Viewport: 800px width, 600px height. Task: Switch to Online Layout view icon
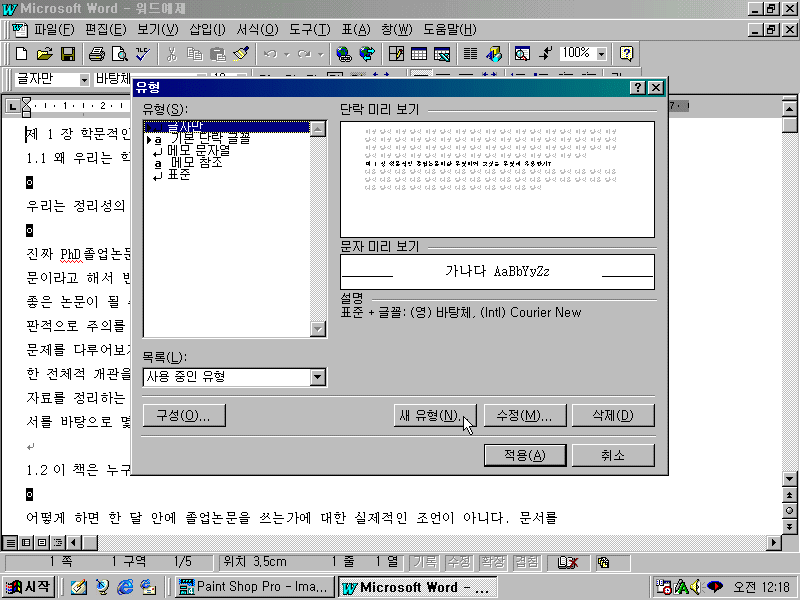click(26, 542)
